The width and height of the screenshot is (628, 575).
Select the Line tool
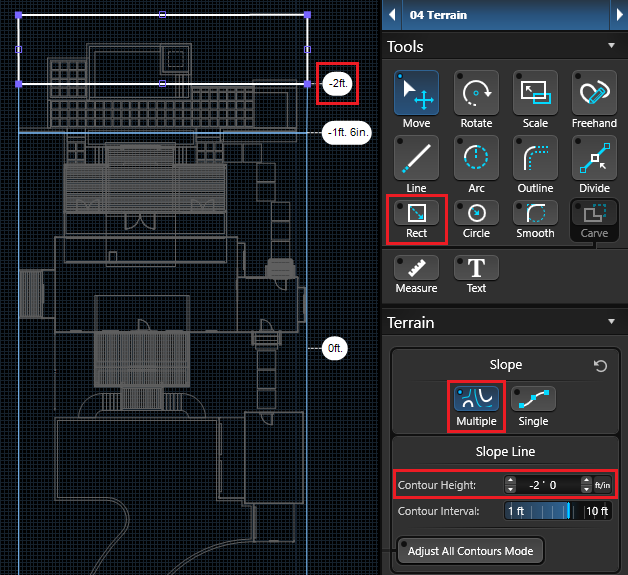pos(416,158)
